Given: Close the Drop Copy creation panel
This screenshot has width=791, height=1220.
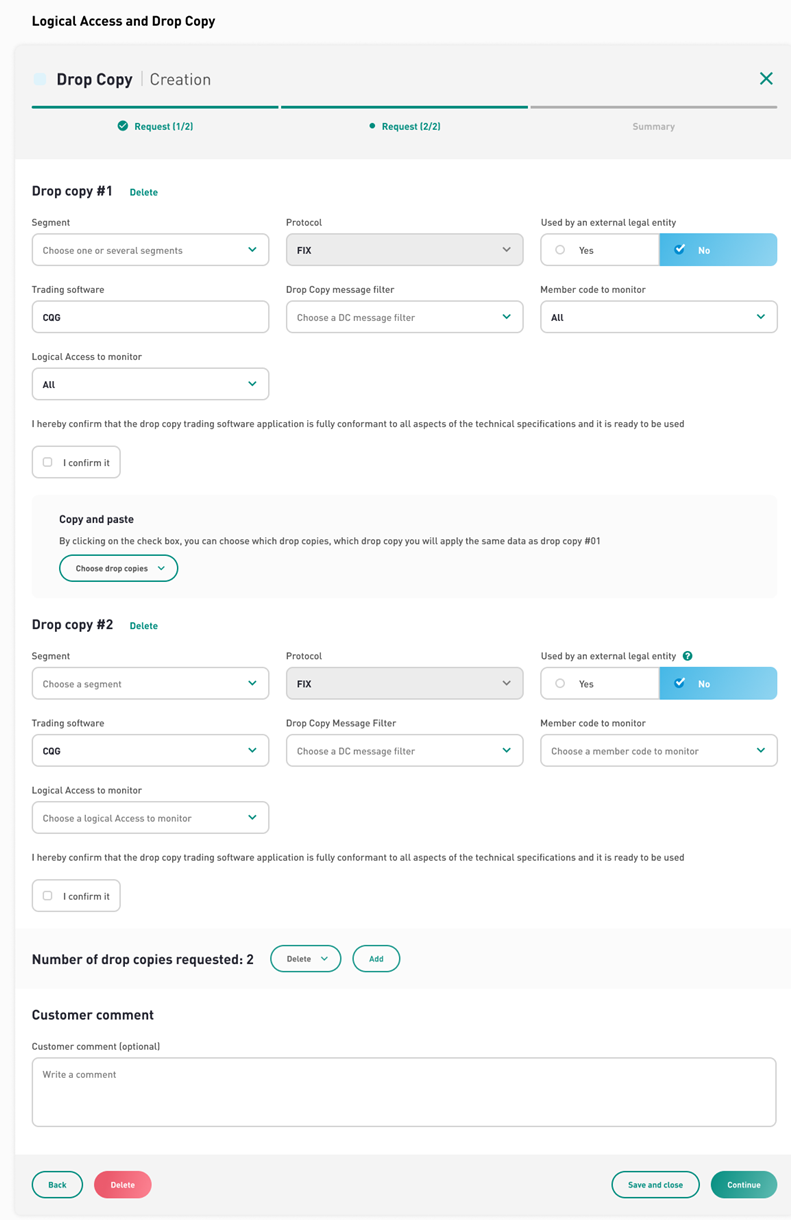Looking at the screenshot, I should point(766,79).
